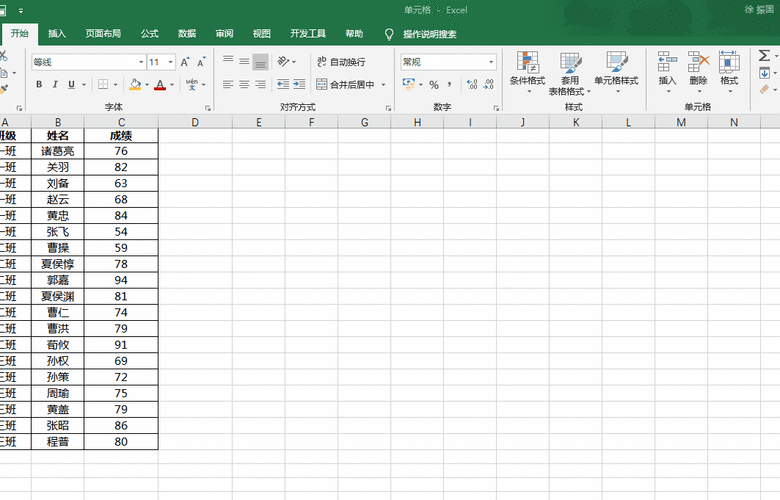Click the center align icon
Viewport: 780px width, 500px height.
click(244, 85)
